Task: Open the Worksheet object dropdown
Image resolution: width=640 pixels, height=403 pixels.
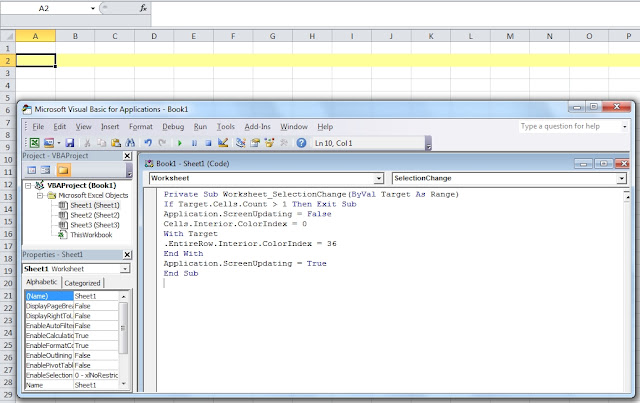Action: coord(379,178)
